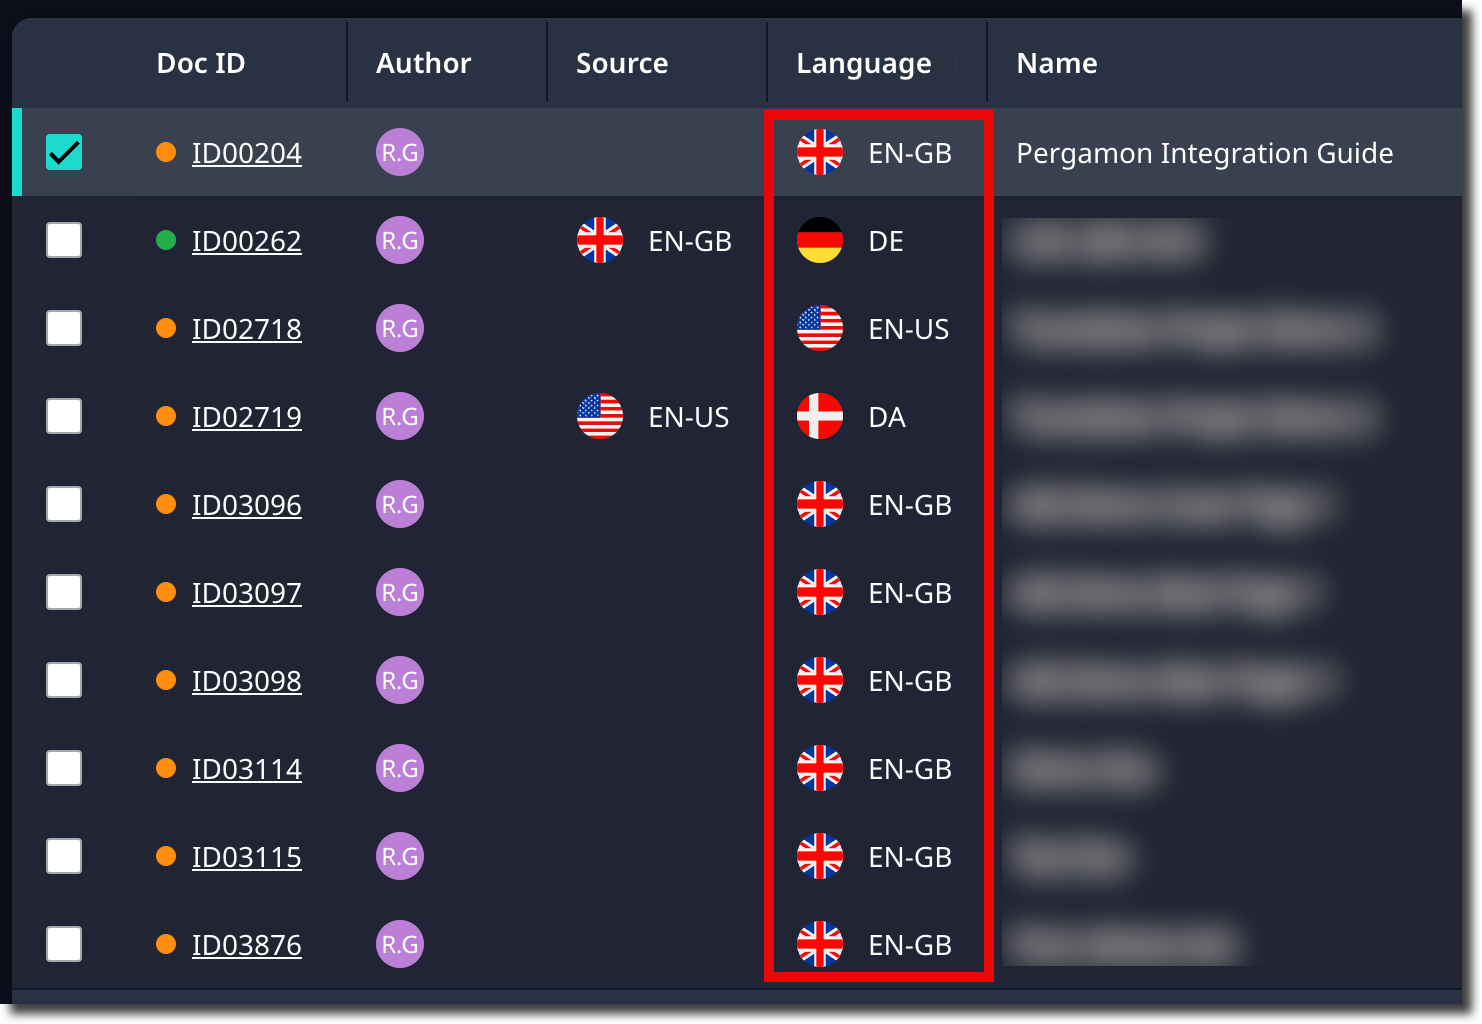Open document link ID03114
This screenshot has height=1024, width=1482.
coord(247,769)
